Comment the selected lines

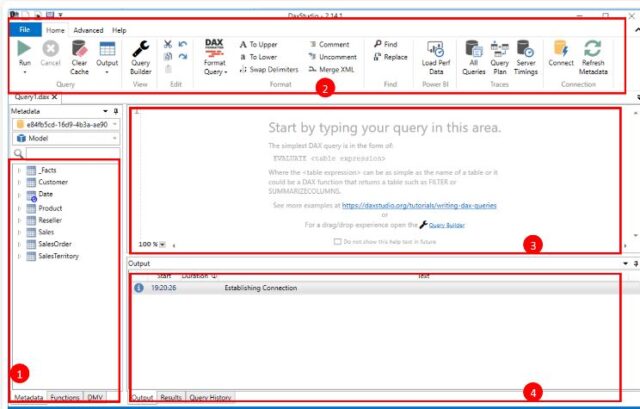click(x=329, y=44)
